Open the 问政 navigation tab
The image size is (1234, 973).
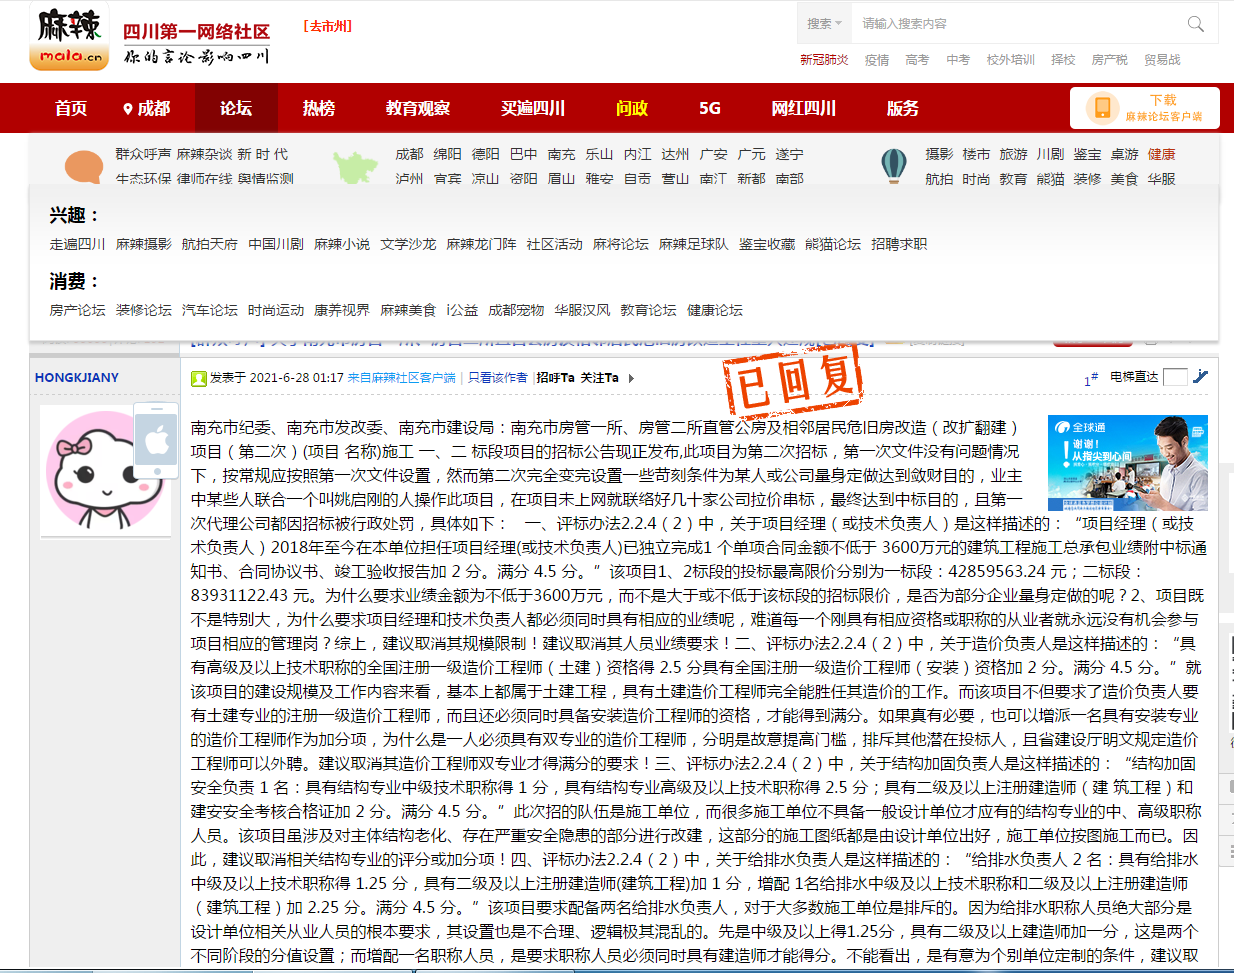tap(632, 108)
